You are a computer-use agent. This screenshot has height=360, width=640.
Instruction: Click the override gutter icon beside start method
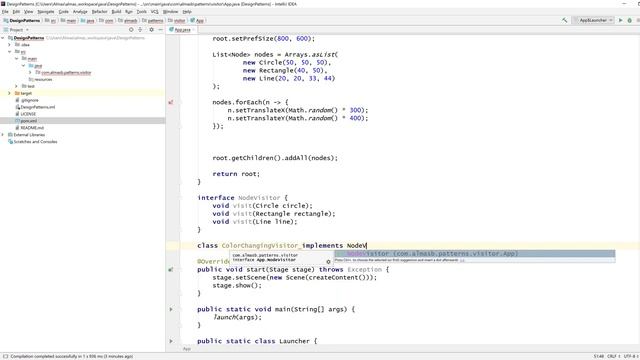[171, 269]
